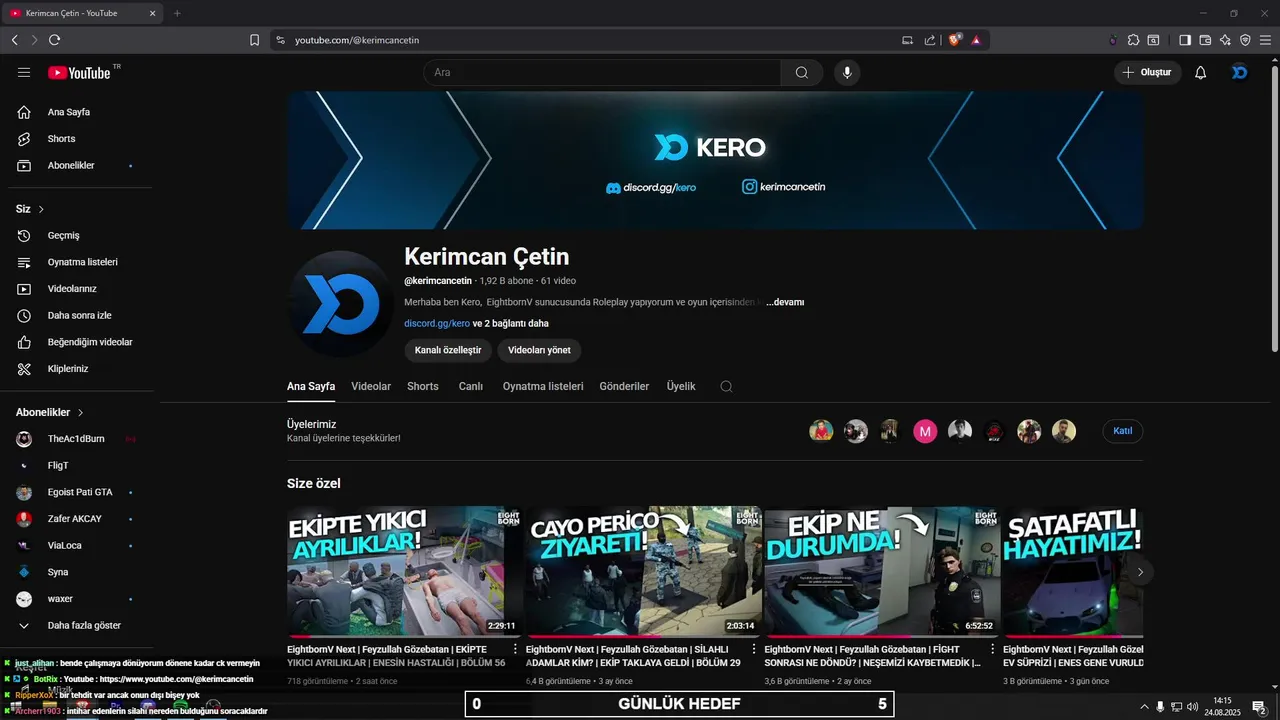Show next videos carousel arrow
Screen dimensions: 1280x720
click(x=1140, y=572)
